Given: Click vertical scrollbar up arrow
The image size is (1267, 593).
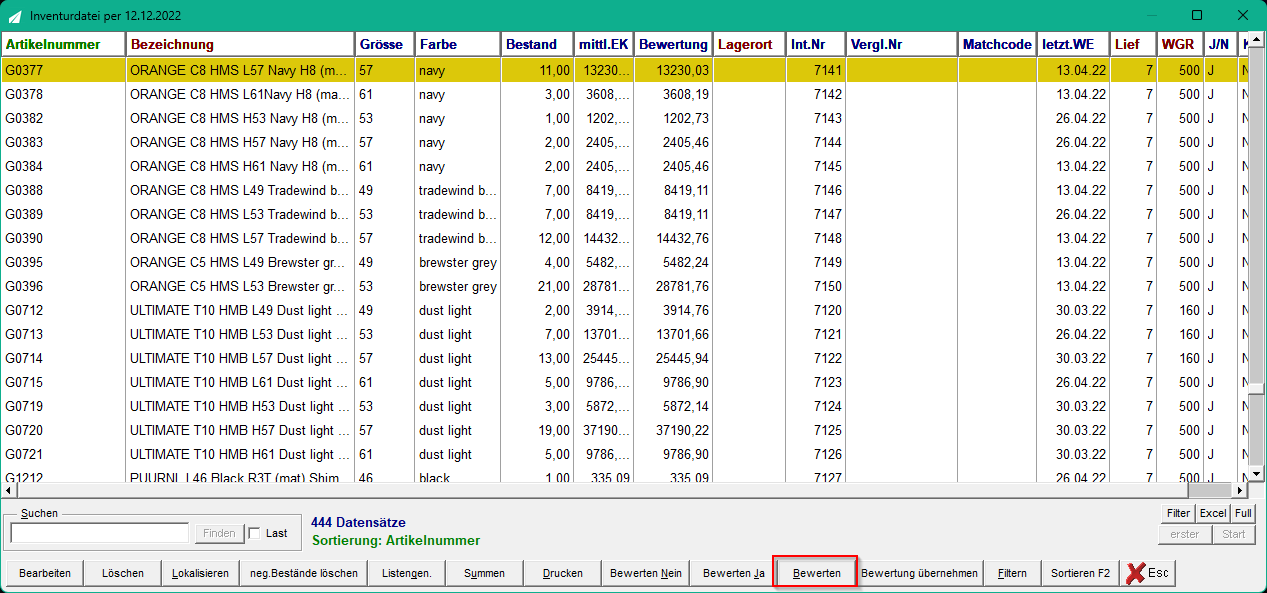Looking at the screenshot, I should (1257, 42).
